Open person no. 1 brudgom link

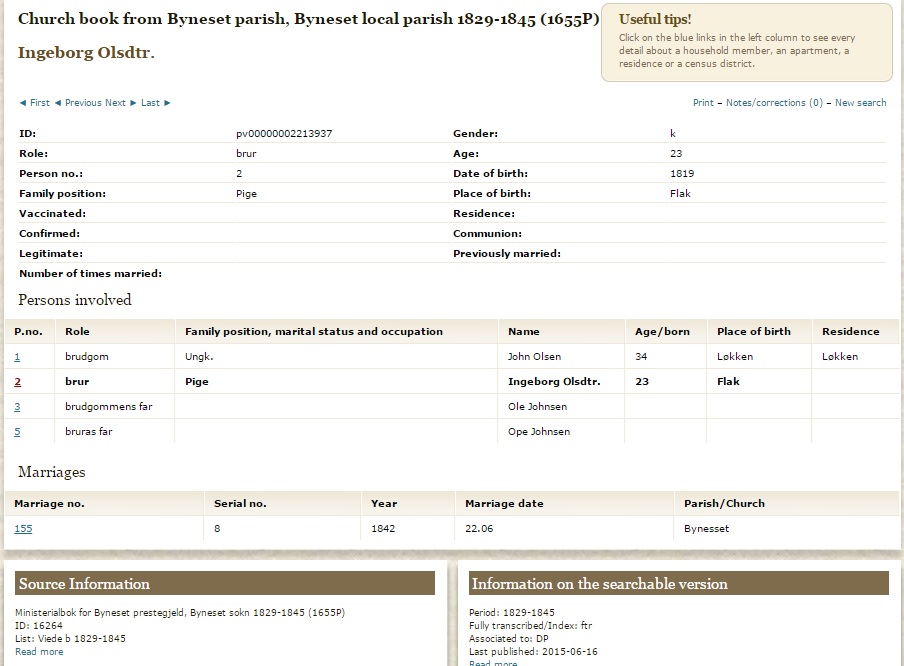(17, 357)
